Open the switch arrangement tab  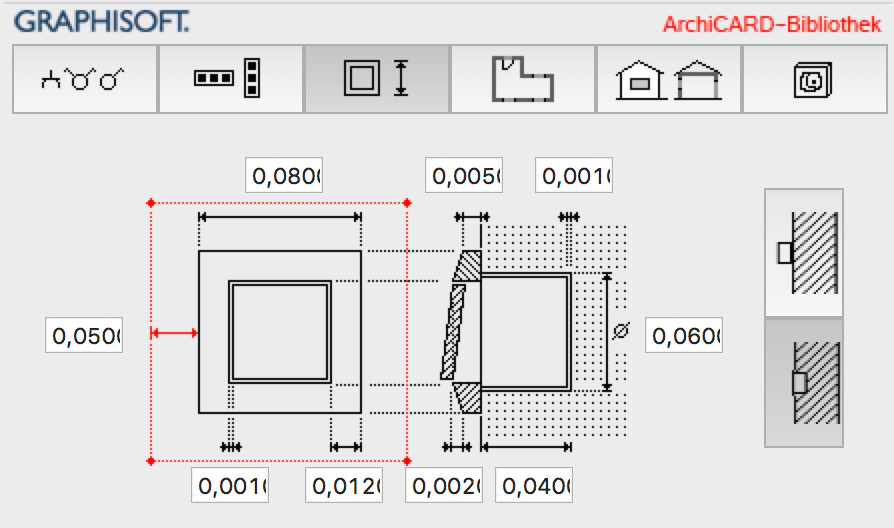[x=231, y=79]
